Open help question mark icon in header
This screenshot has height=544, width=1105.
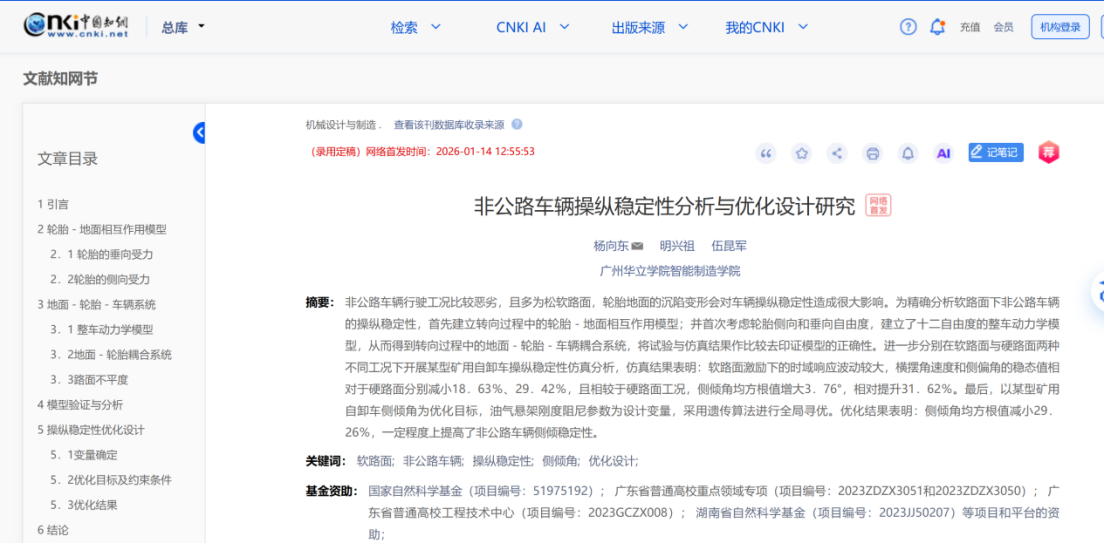click(x=908, y=27)
